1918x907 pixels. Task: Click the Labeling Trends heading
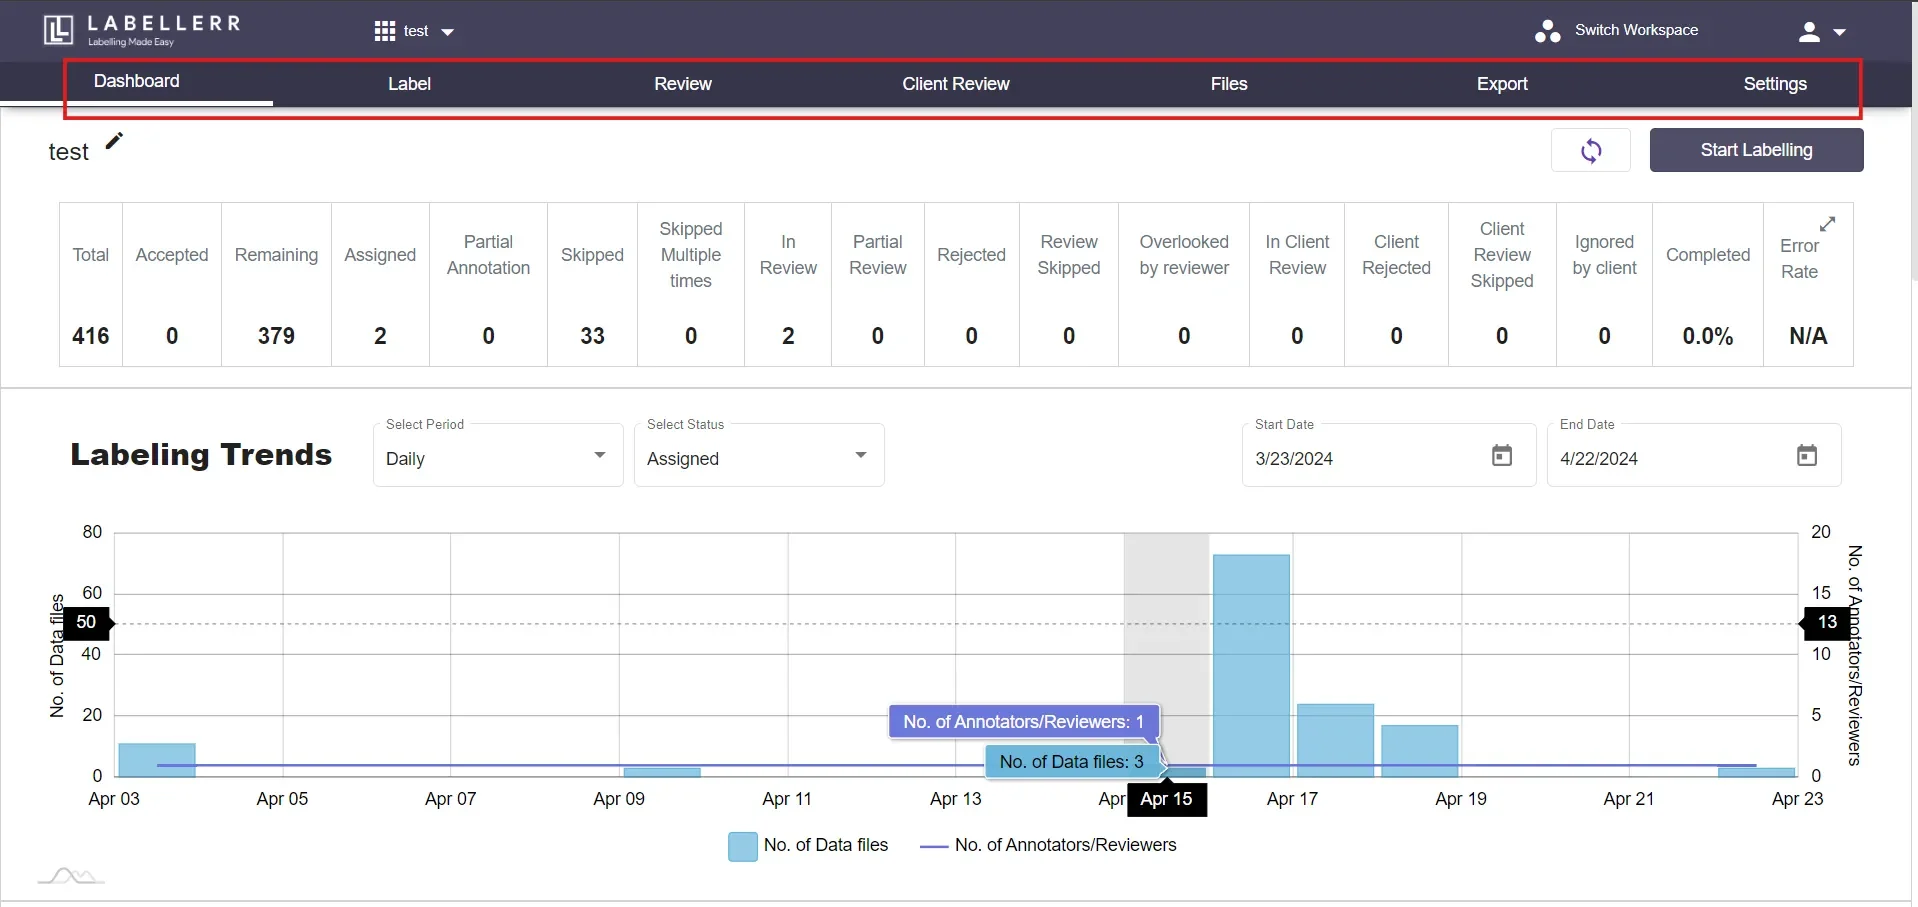tap(201, 455)
